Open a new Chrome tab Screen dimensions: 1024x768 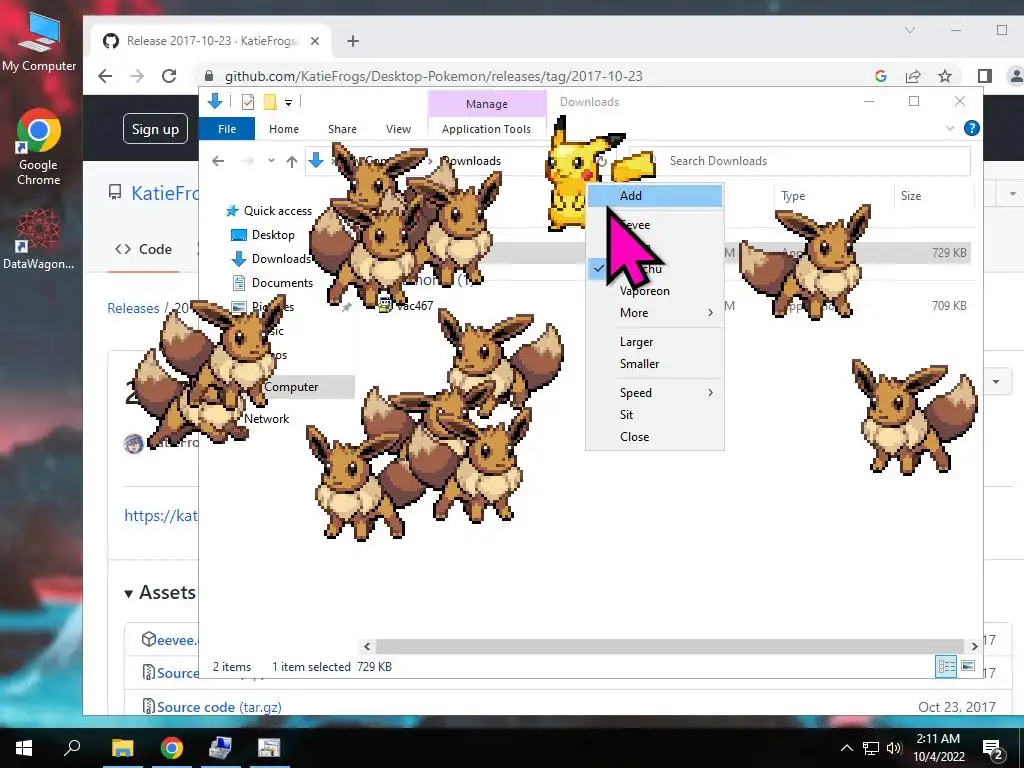point(353,41)
